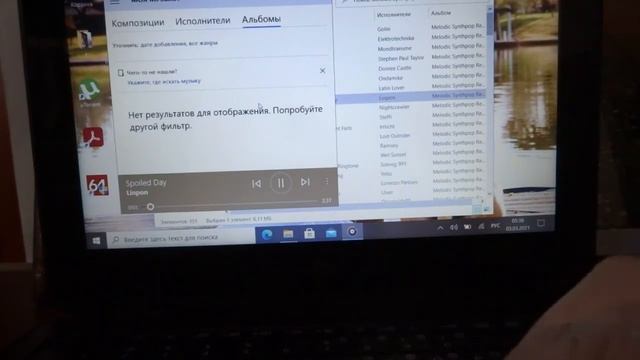Image resolution: width=640 pixels, height=360 pixels.
Task: Click the link about where to find music
Action: 164,81
